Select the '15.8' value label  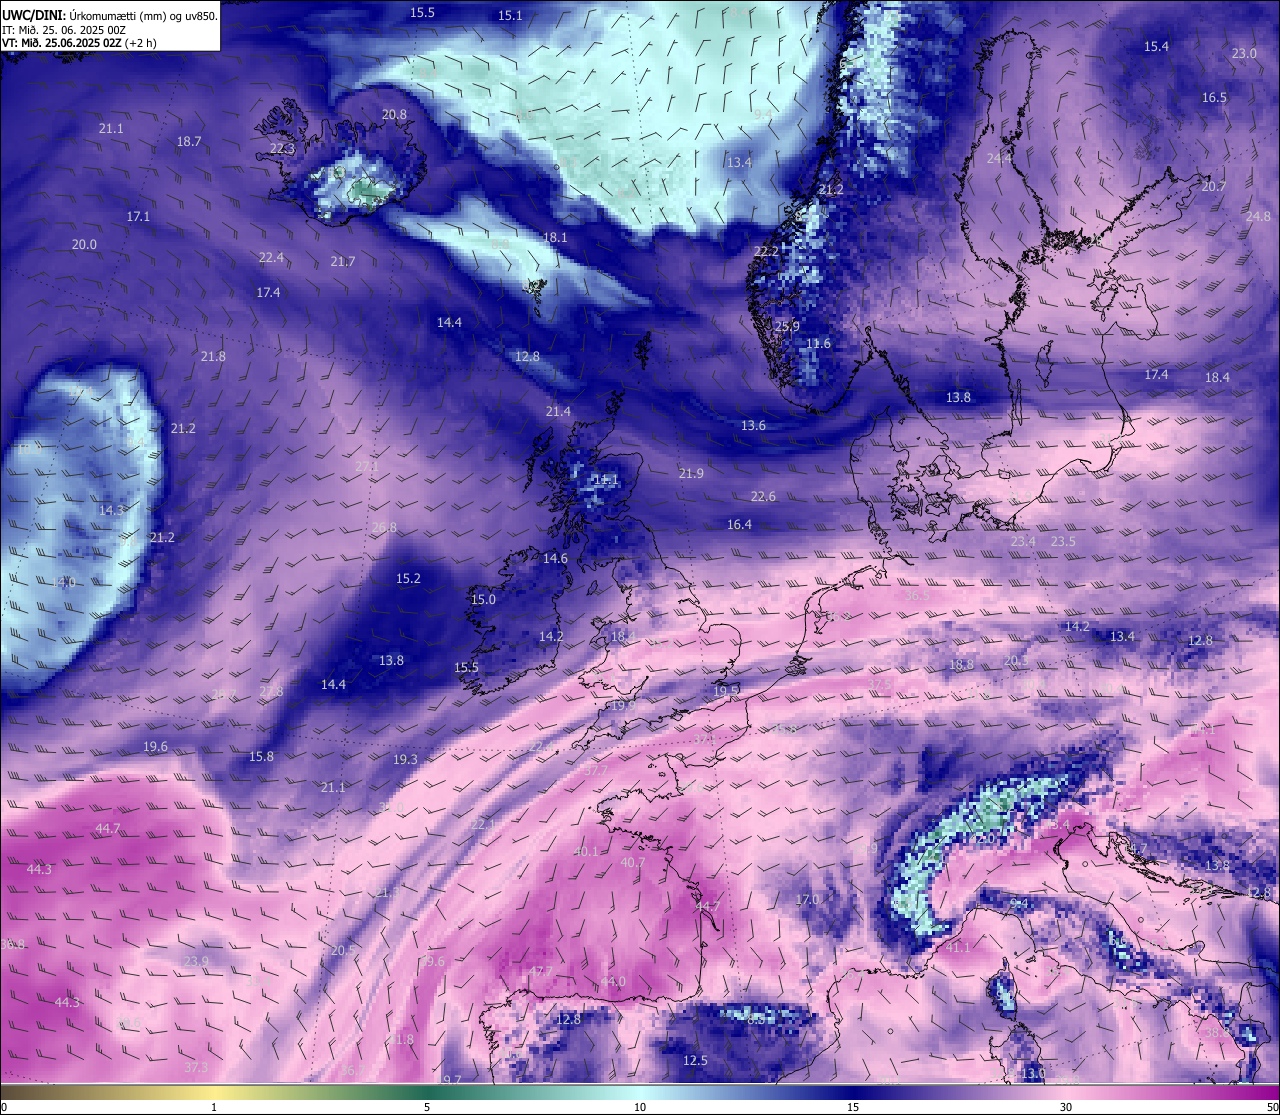click(261, 756)
